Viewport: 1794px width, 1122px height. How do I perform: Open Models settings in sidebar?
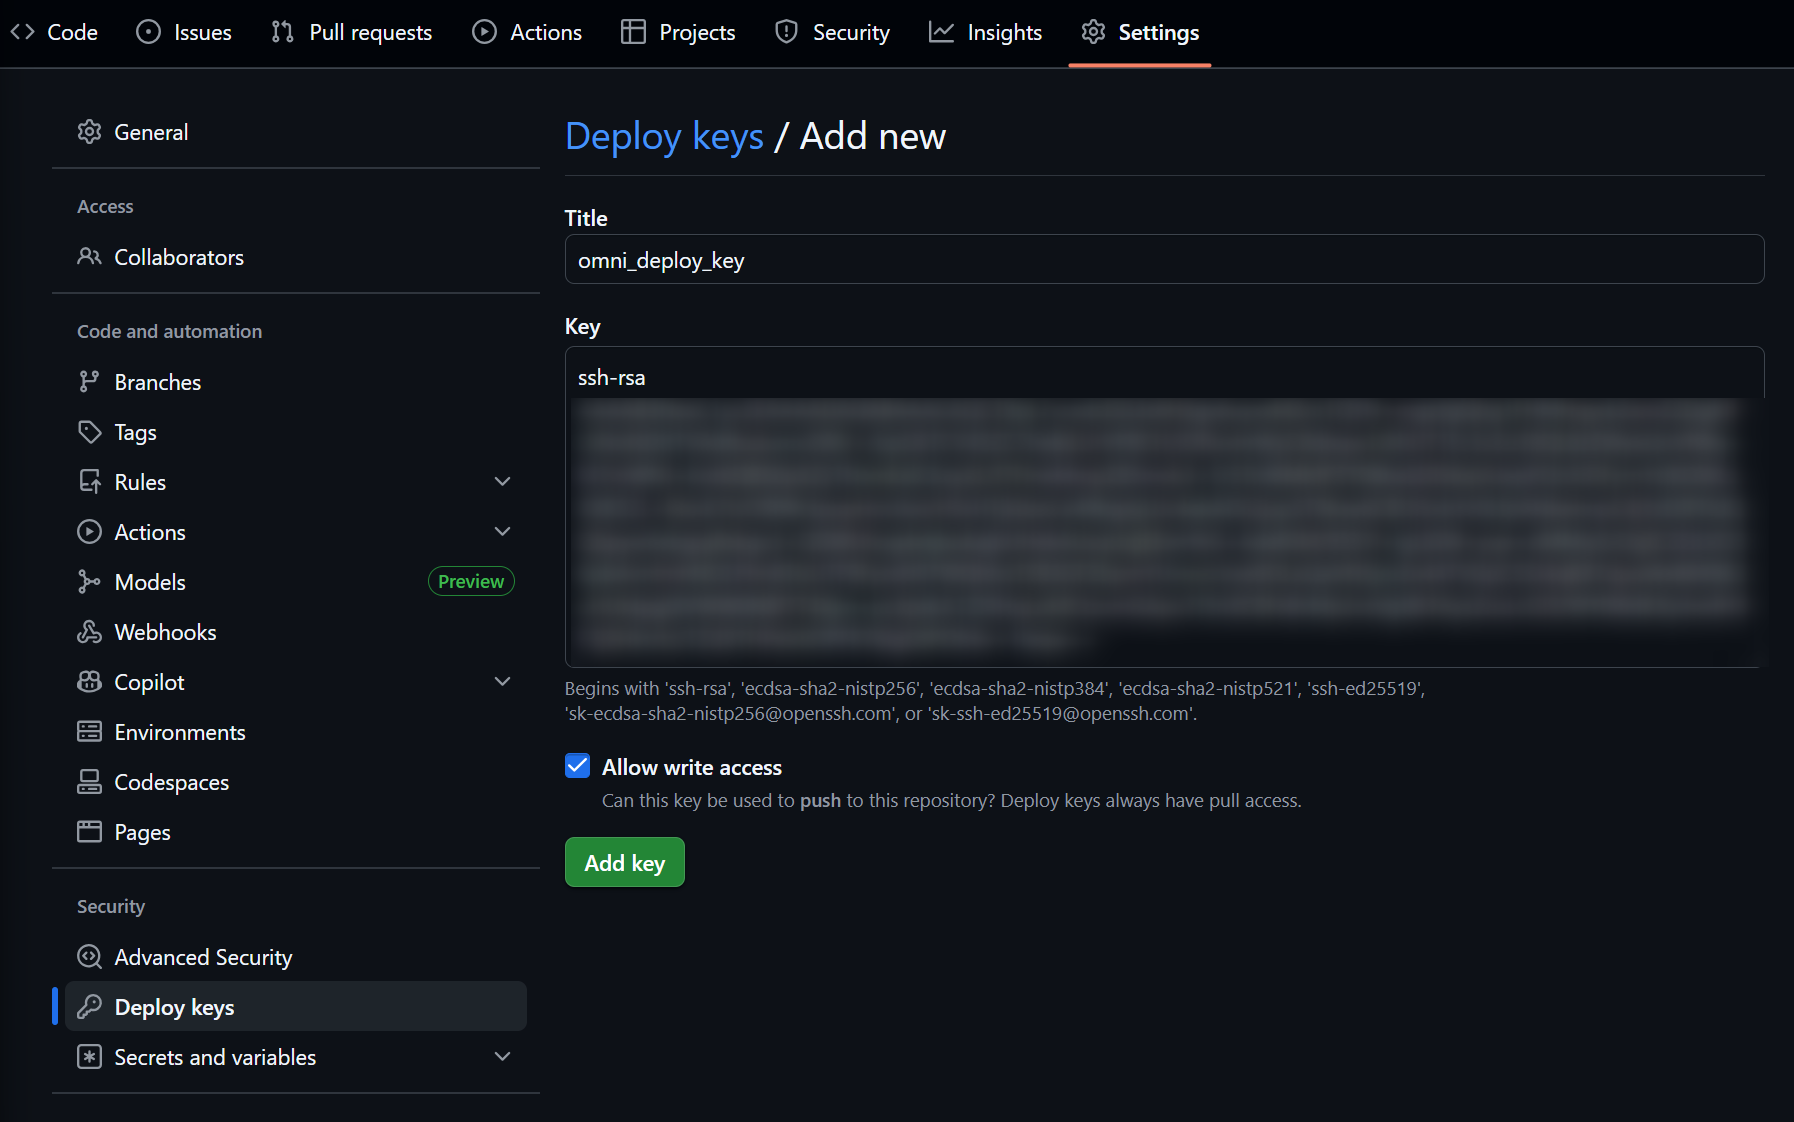click(x=296, y=582)
